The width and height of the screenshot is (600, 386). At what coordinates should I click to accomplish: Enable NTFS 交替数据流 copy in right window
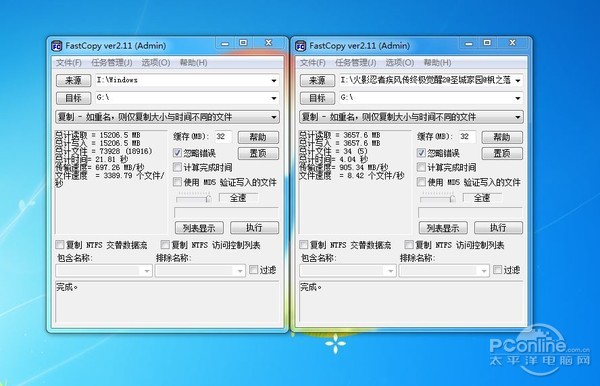click(x=303, y=245)
